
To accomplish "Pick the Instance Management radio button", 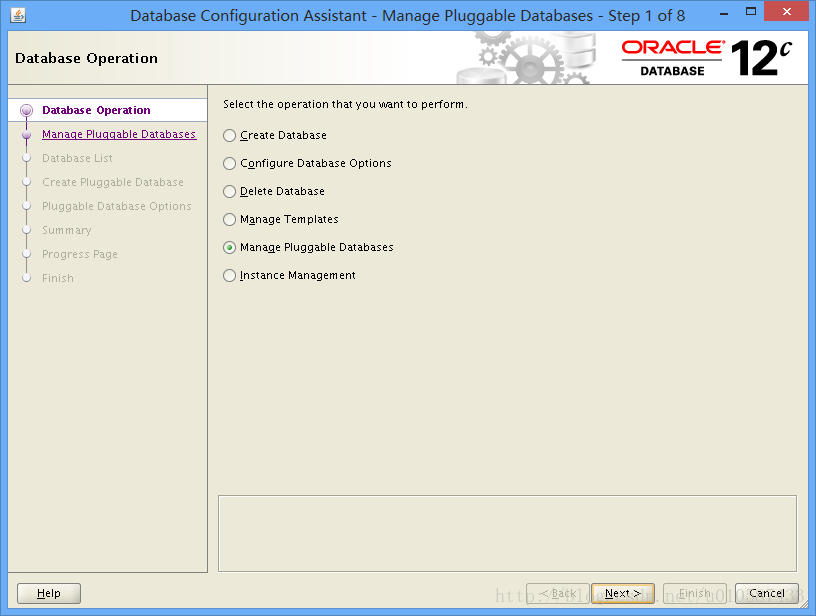I will tap(230, 276).
